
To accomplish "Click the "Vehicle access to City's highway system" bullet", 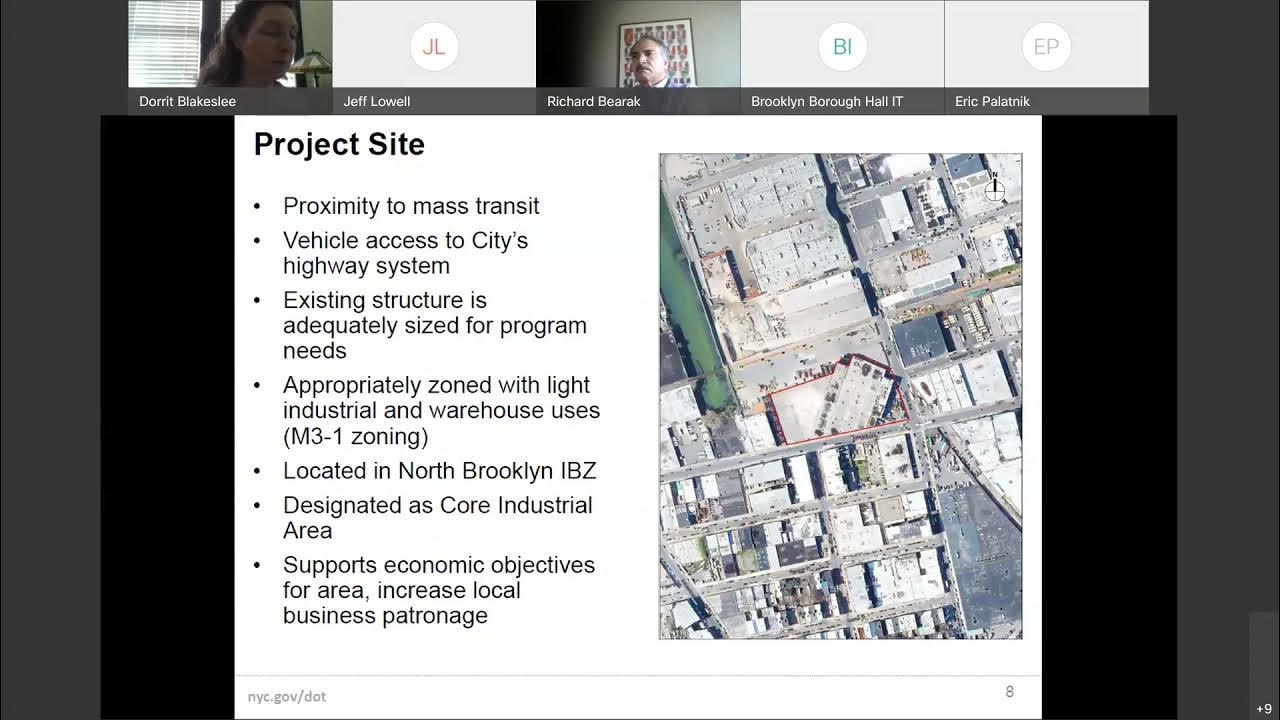I will click(405, 253).
